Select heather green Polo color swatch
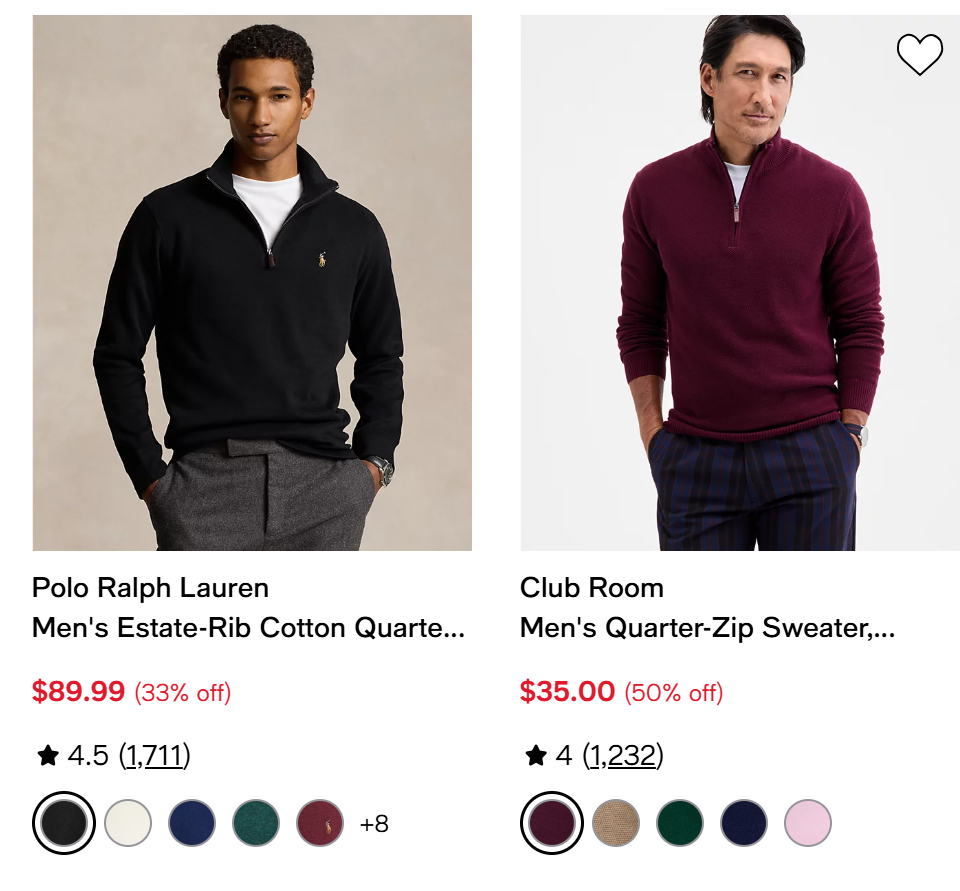 point(256,823)
